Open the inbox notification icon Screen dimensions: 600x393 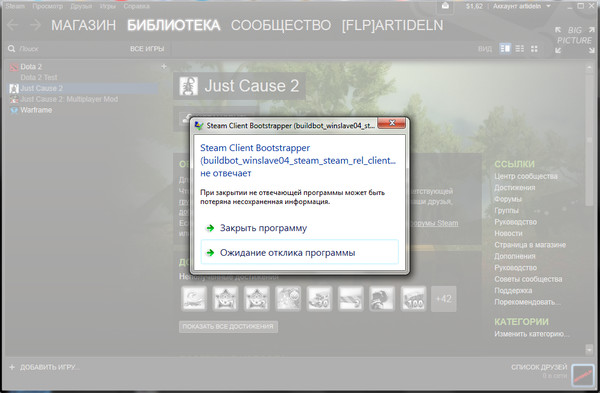445,6
